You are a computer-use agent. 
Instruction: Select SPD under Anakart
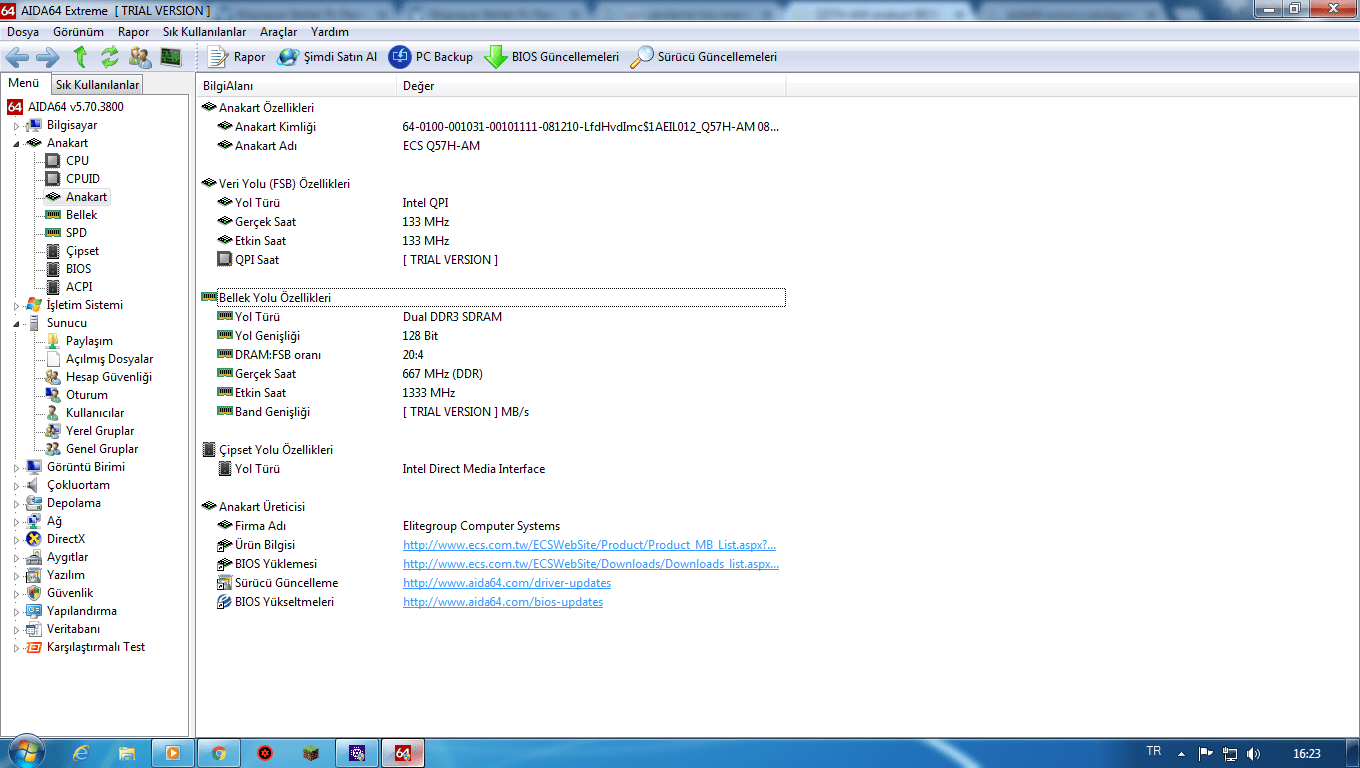tap(76, 233)
